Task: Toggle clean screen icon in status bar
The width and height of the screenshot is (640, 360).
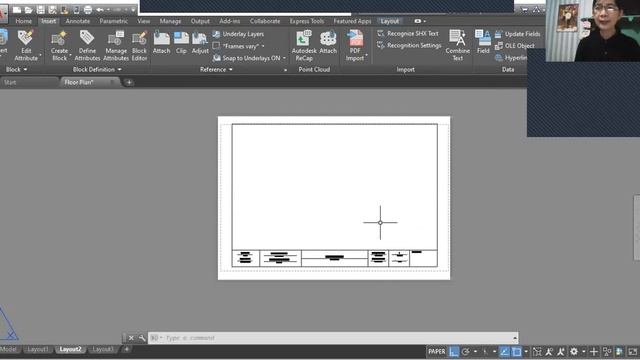Action: tap(633, 351)
